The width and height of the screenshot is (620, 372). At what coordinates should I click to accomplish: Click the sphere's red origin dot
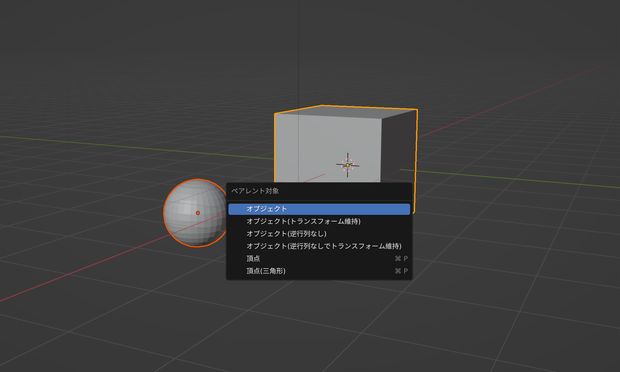[198, 213]
